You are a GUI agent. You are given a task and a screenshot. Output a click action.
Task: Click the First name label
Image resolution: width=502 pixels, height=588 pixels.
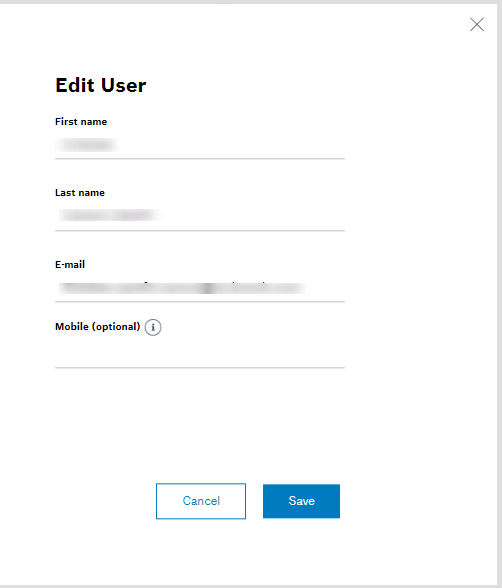pos(81,122)
